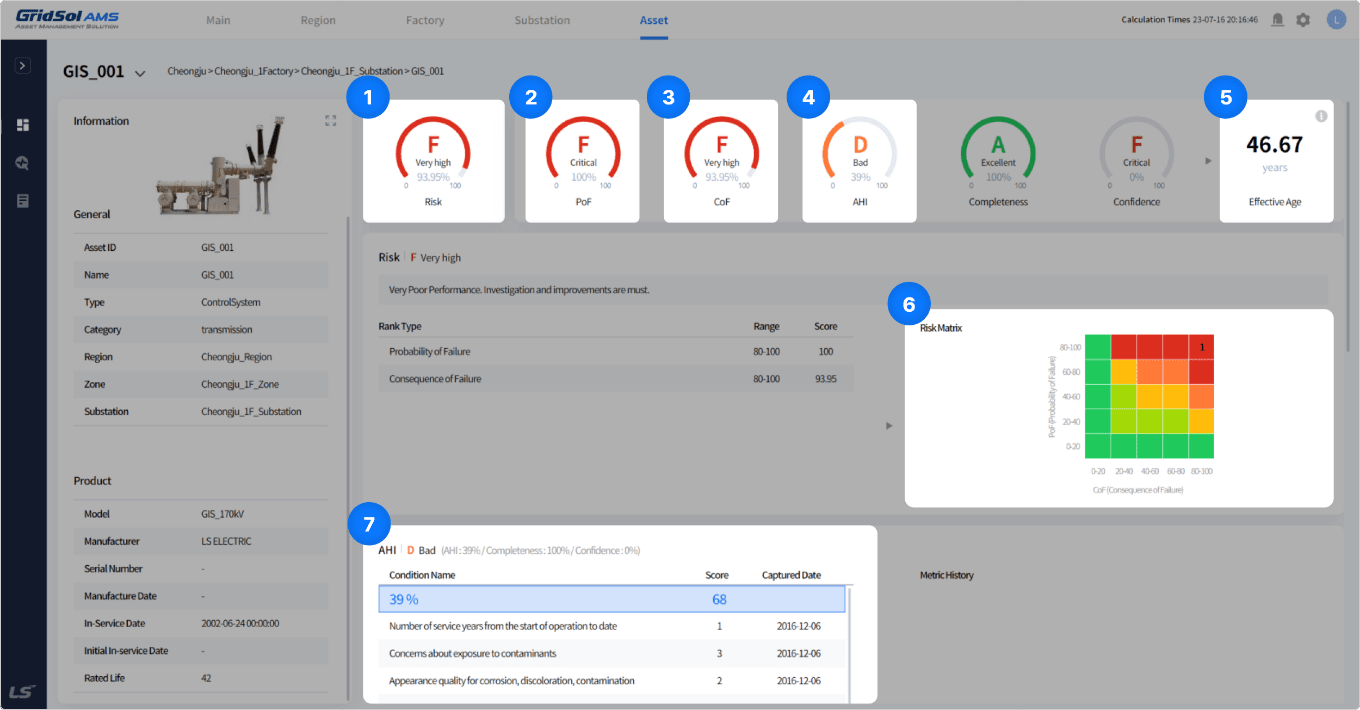The image size is (1360, 710).
Task: Switch to the Substation tab
Action: click(542, 20)
